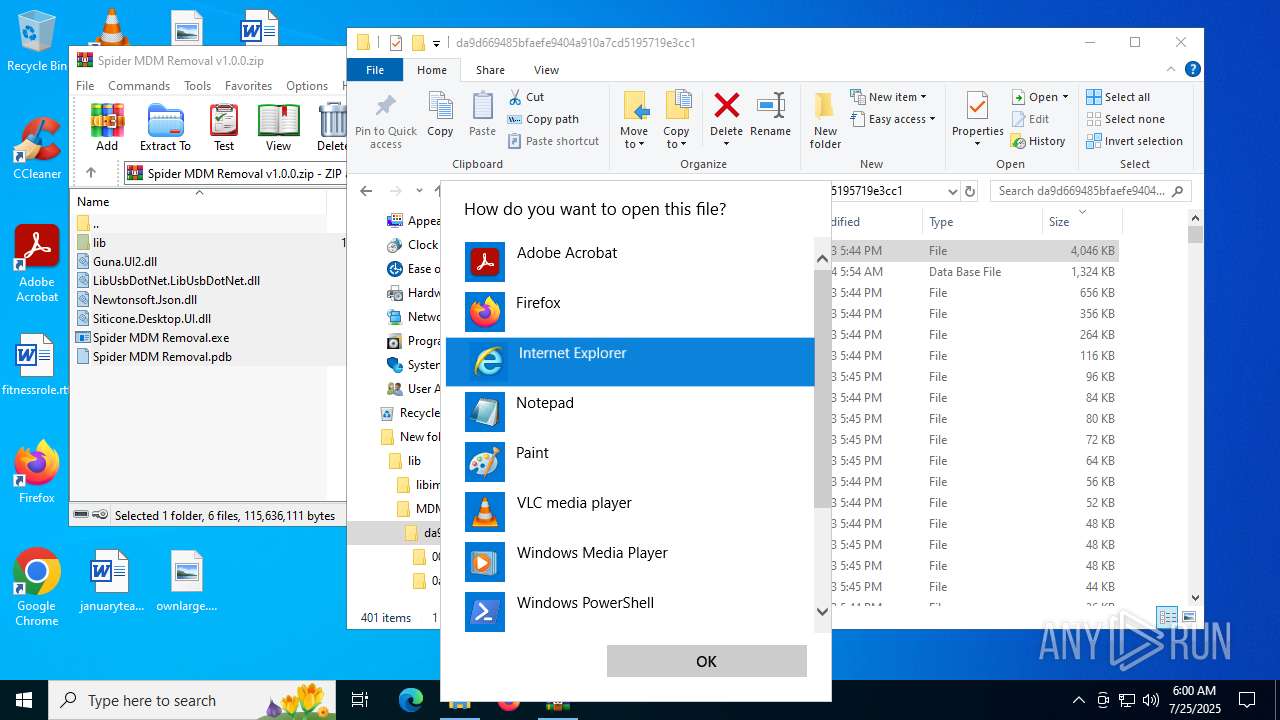Screen dimensions: 1280x720
Task: Collapse the Explorer ribbon with chevron
Action: click(x=1171, y=69)
